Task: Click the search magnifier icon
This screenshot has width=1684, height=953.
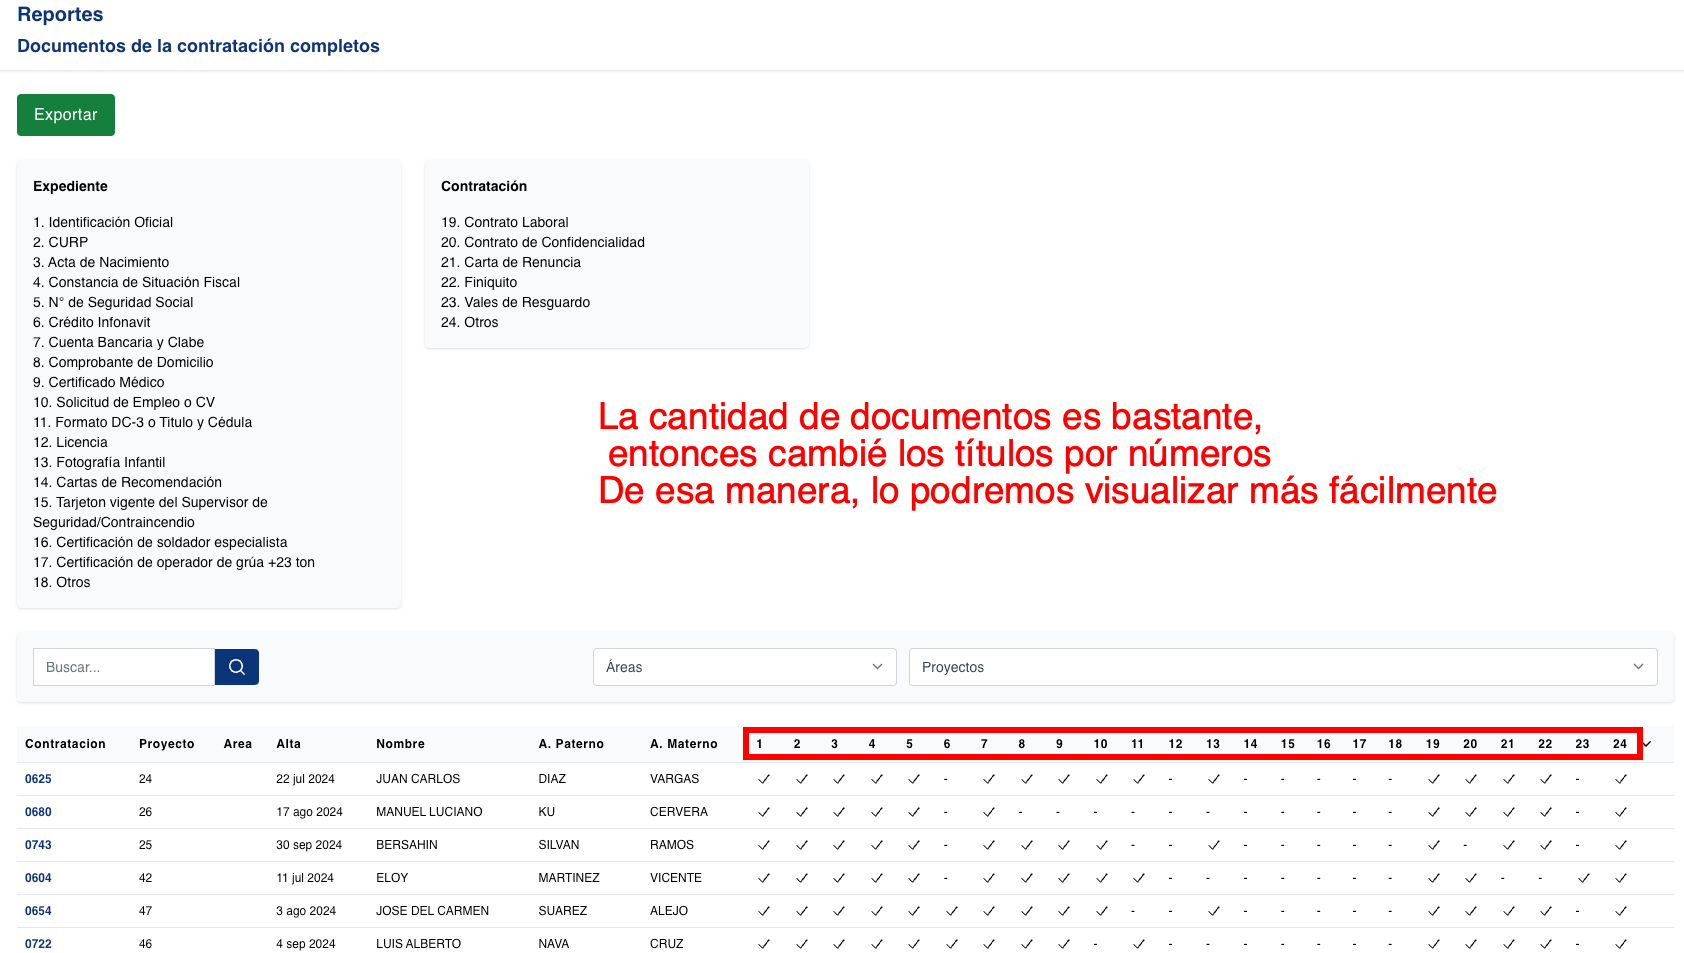Action: 236,666
